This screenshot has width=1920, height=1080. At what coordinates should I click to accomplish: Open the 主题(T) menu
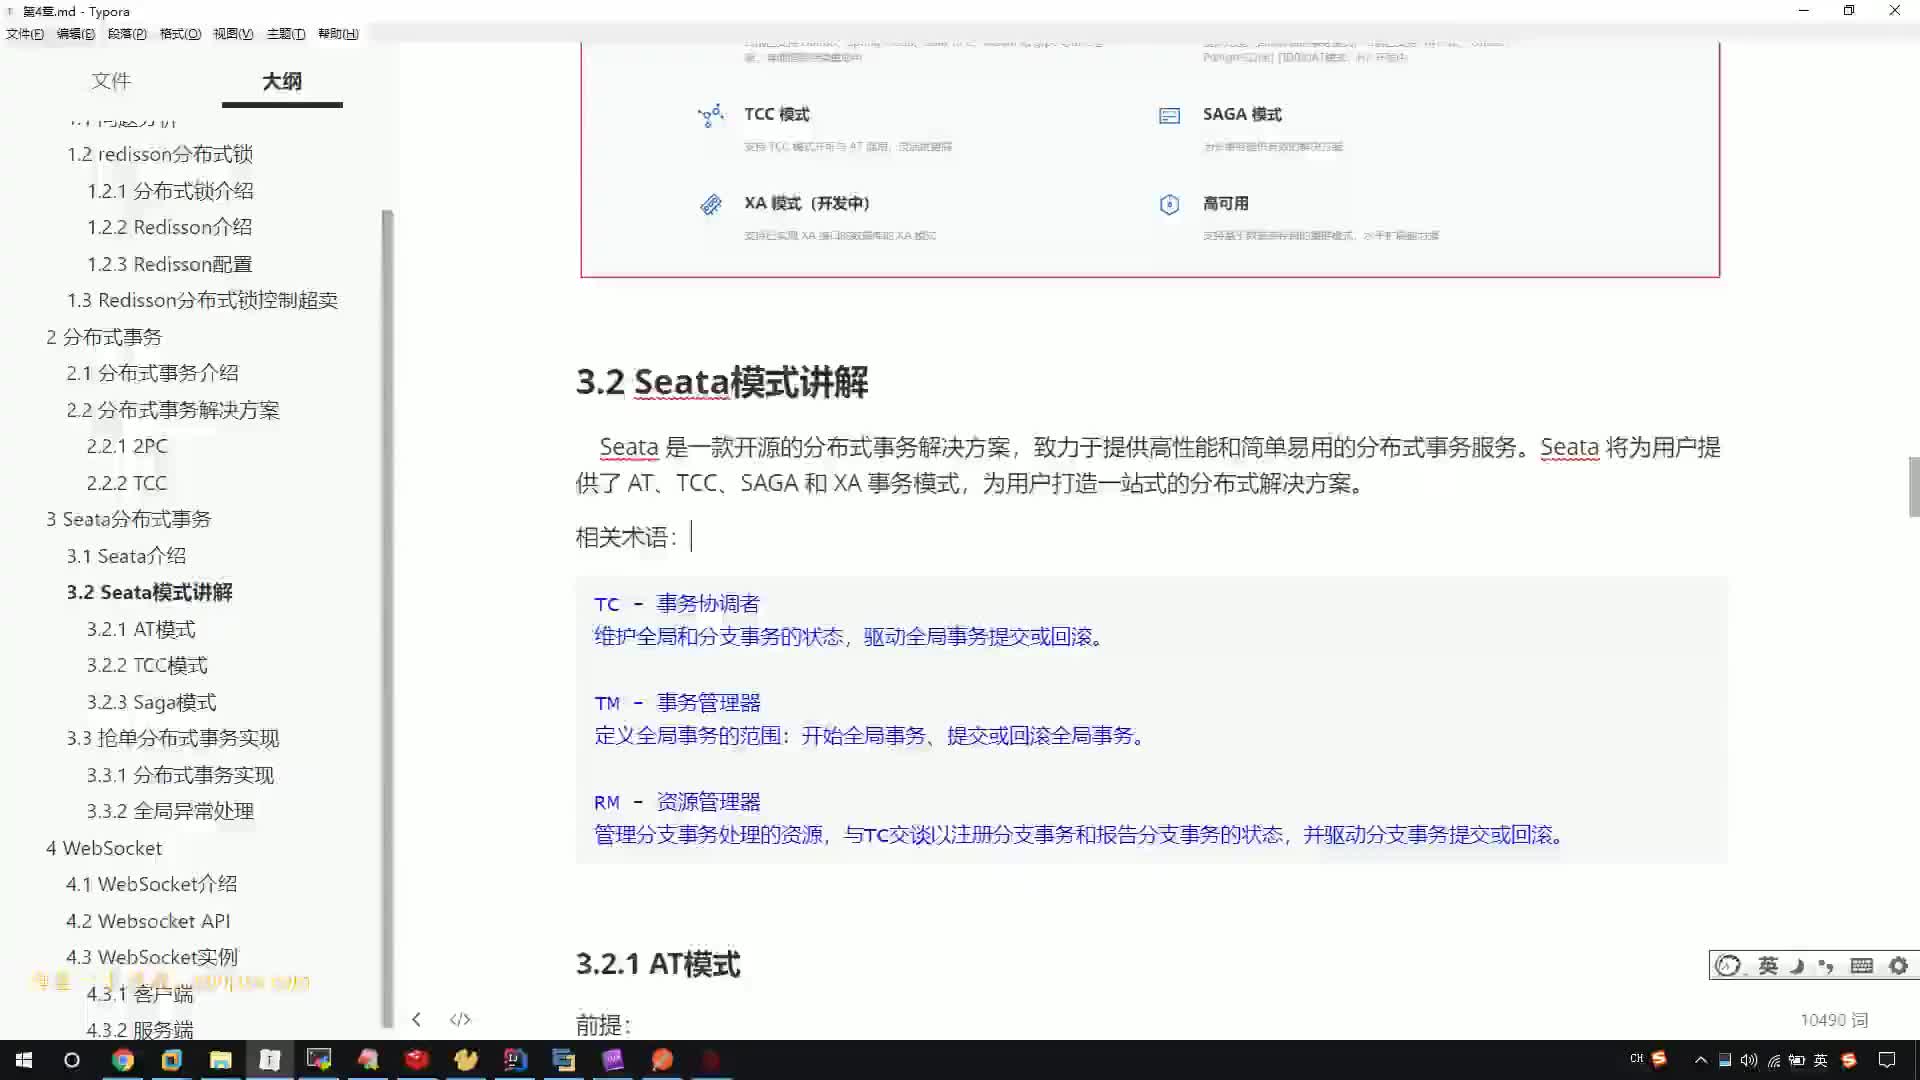click(286, 34)
